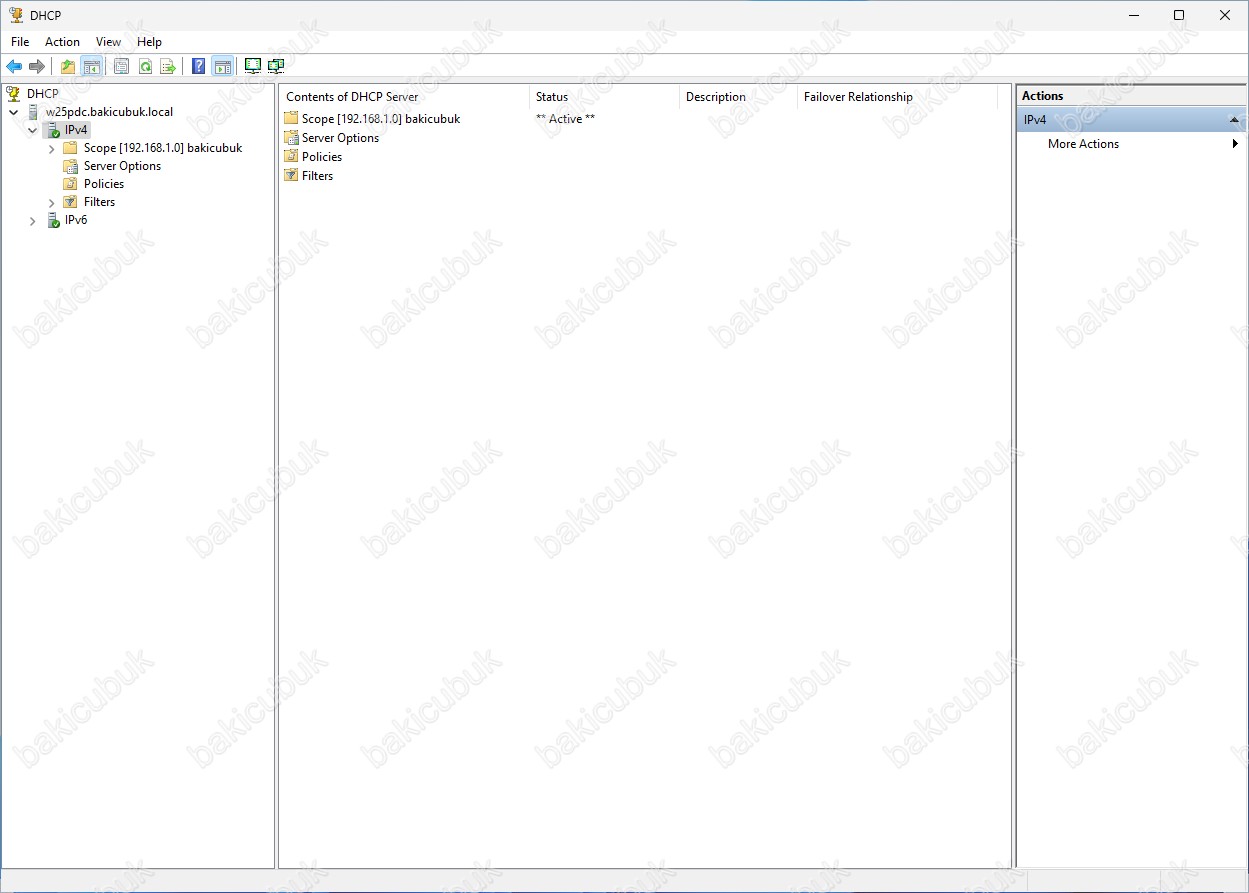
Task: Collapse the IPv4 section in Actions pane
Action: point(1235,120)
